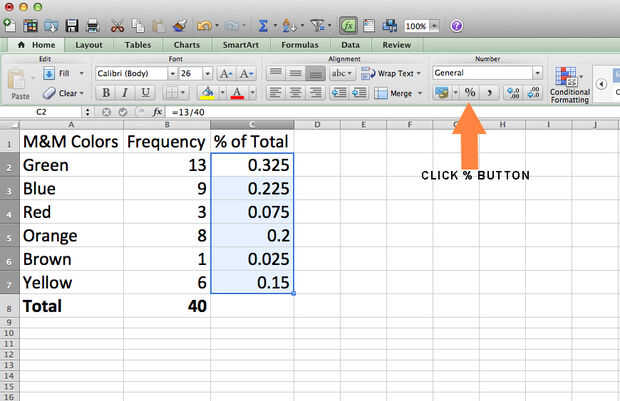620x401 pixels.
Task: Cut selection with scissors icon
Action: point(117,26)
